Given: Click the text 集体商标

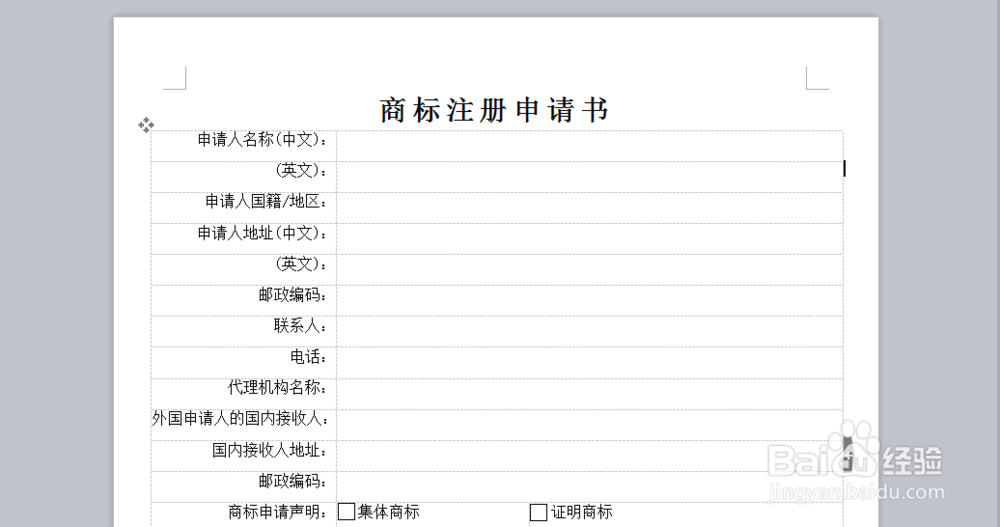Looking at the screenshot, I should tap(388, 512).
